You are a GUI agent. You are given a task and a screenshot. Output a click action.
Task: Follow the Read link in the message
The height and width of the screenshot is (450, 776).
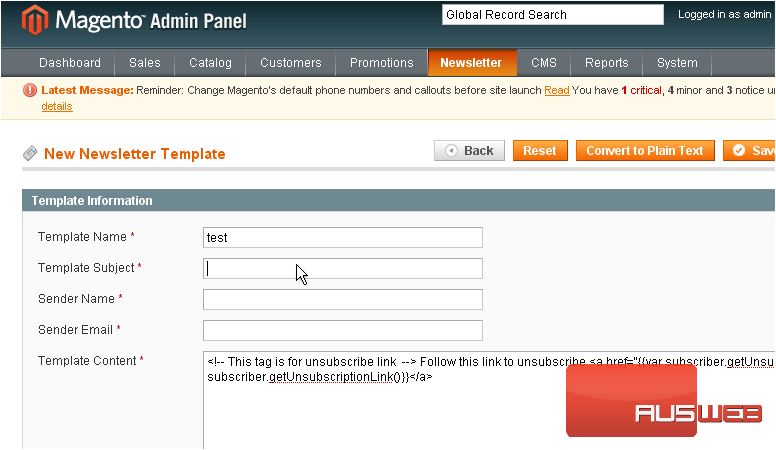(557, 90)
